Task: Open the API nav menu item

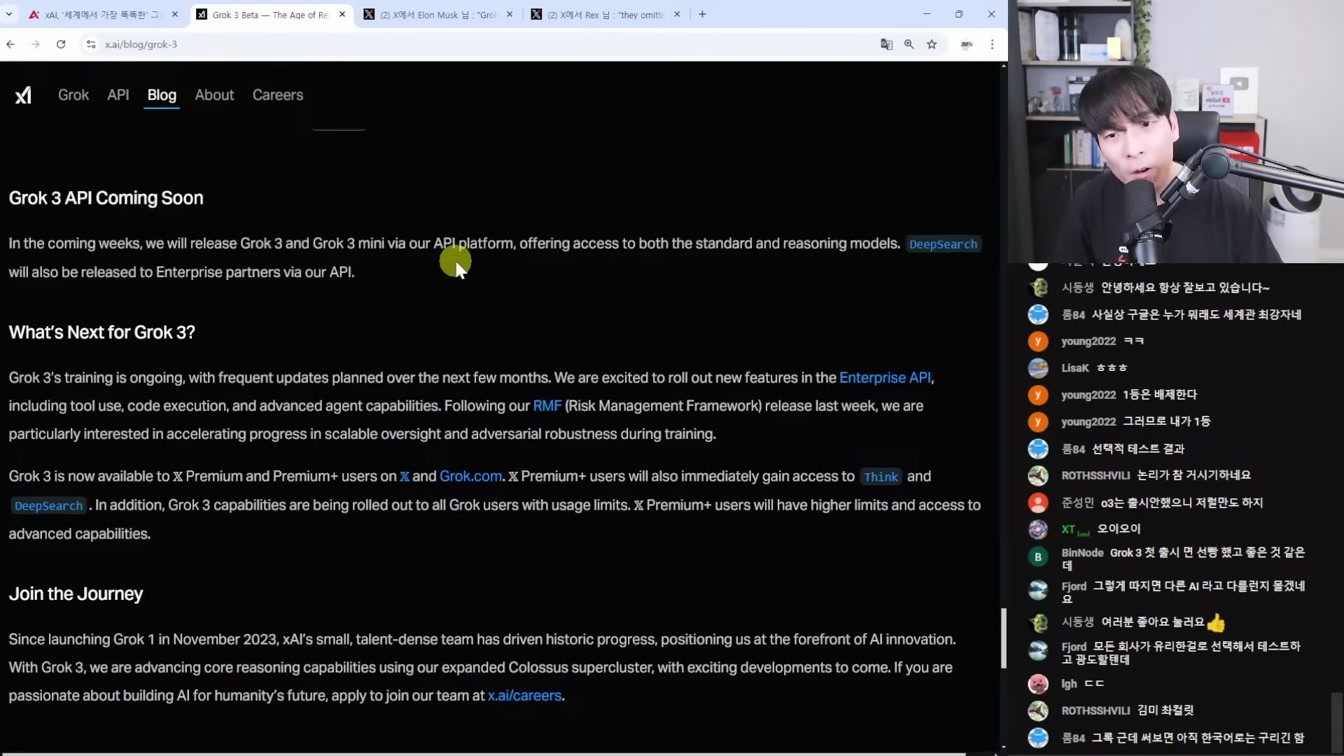Action: pyautogui.click(x=118, y=95)
